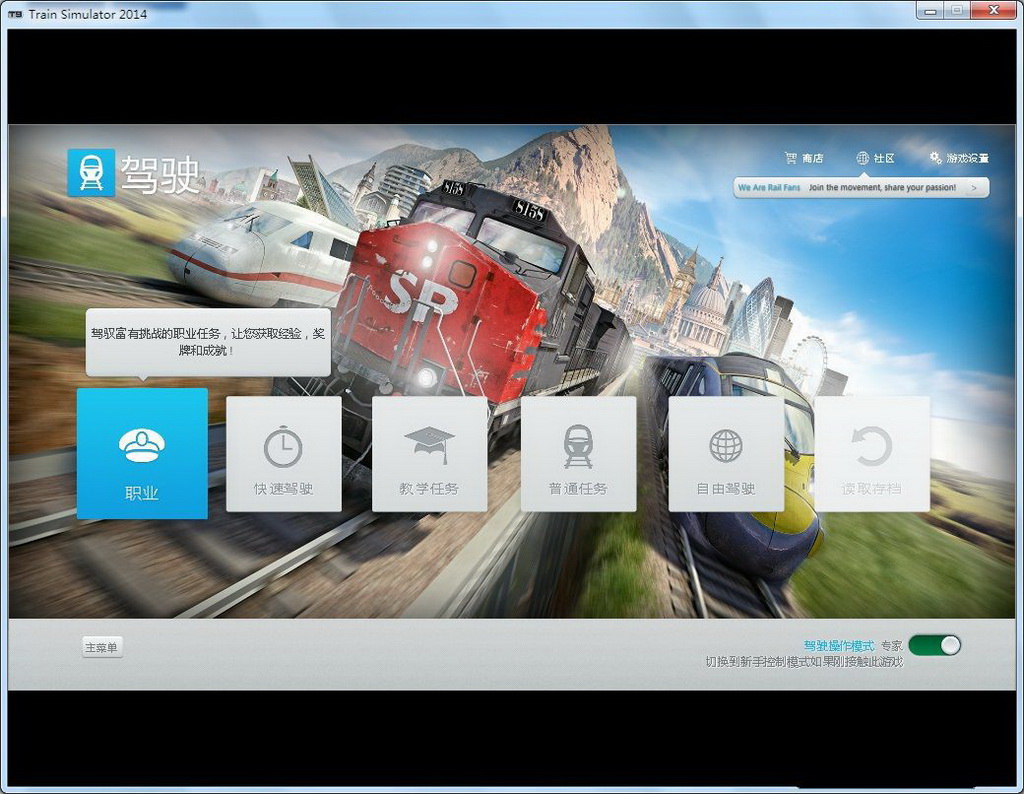Return to 主菜单 main menu
This screenshot has width=1024, height=794.
coord(102,648)
